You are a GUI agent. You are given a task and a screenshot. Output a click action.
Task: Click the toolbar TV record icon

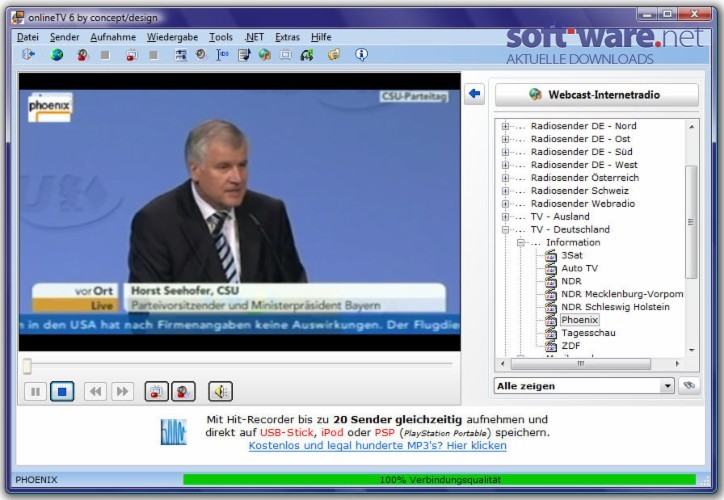pyautogui.click(x=132, y=55)
